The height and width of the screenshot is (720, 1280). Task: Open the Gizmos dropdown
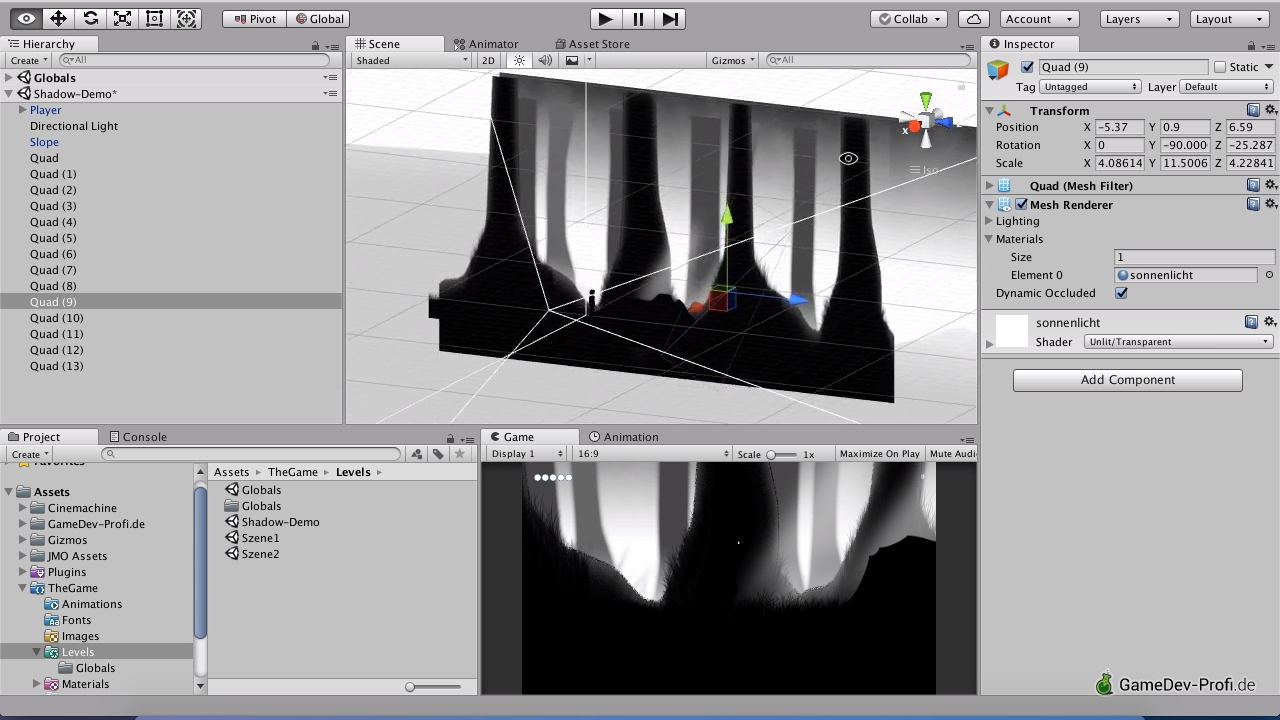click(x=733, y=60)
